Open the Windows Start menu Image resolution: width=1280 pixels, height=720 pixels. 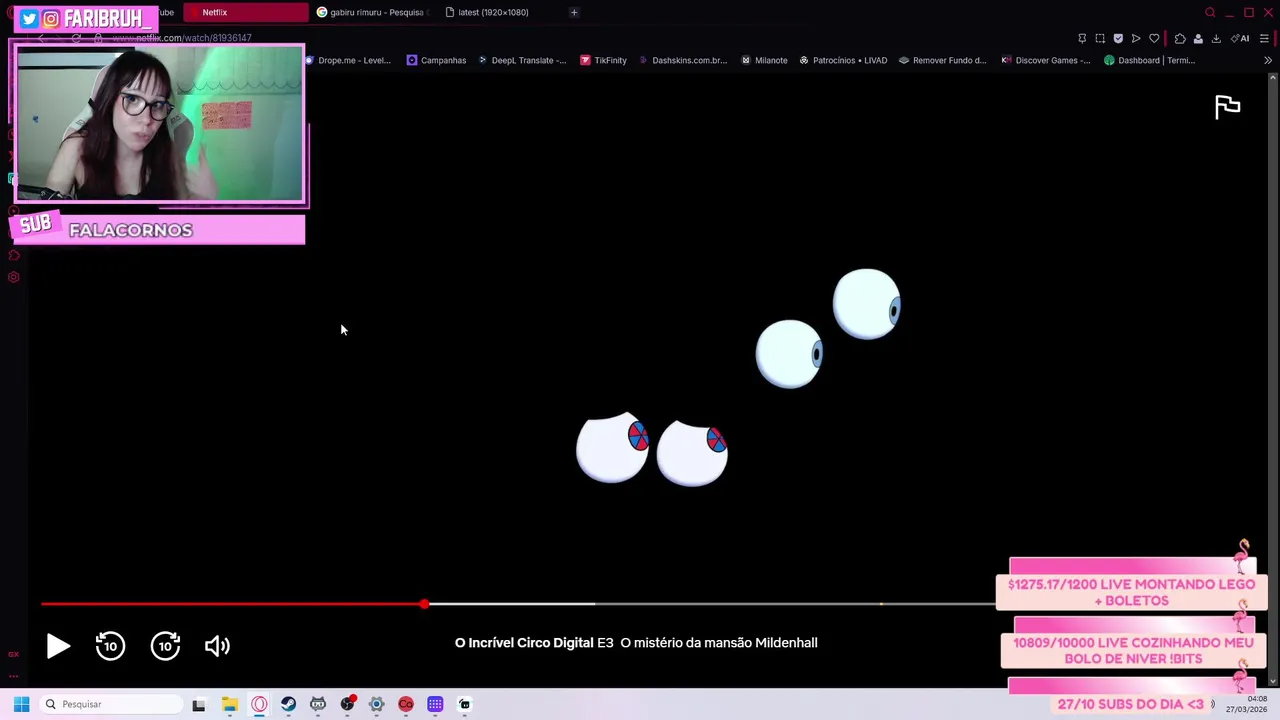(21, 704)
